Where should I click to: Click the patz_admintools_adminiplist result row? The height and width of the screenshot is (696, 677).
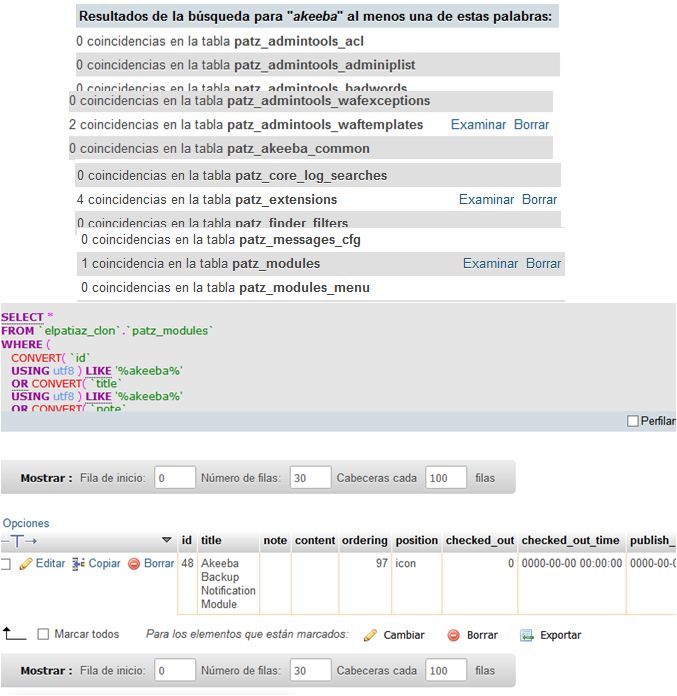tap(317, 65)
